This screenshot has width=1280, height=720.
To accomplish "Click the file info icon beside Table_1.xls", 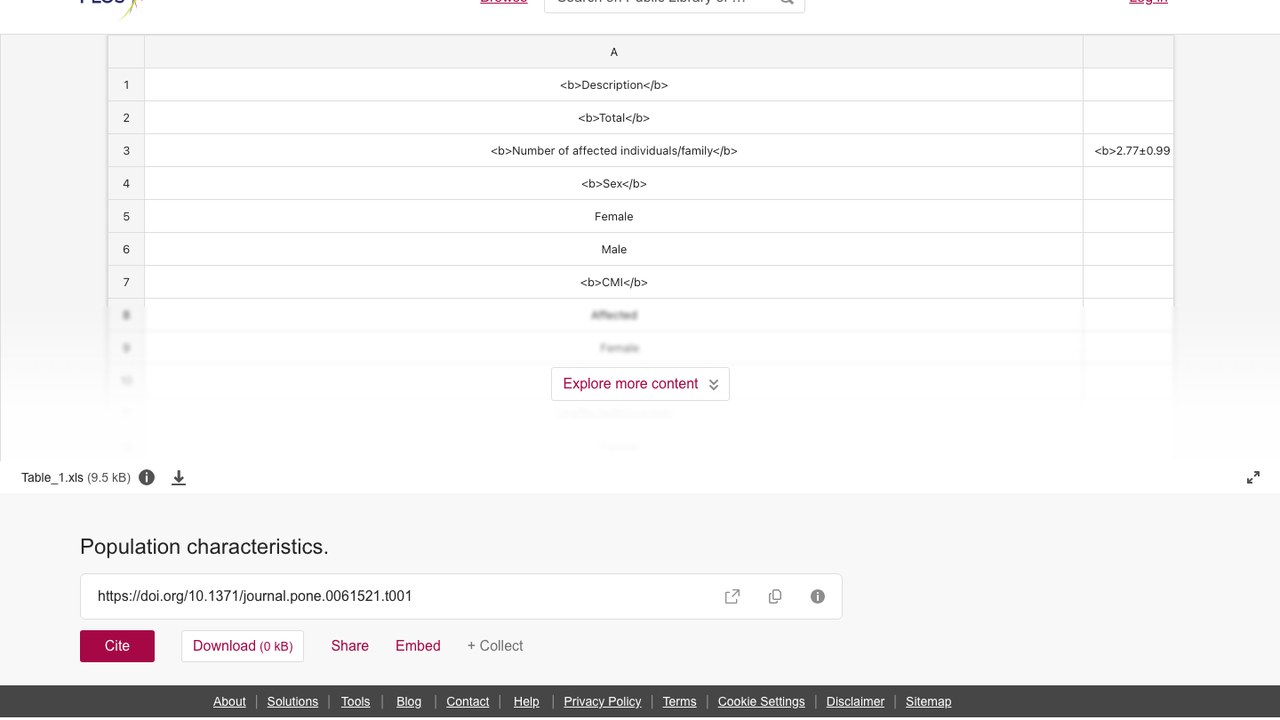I will (147, 477).
